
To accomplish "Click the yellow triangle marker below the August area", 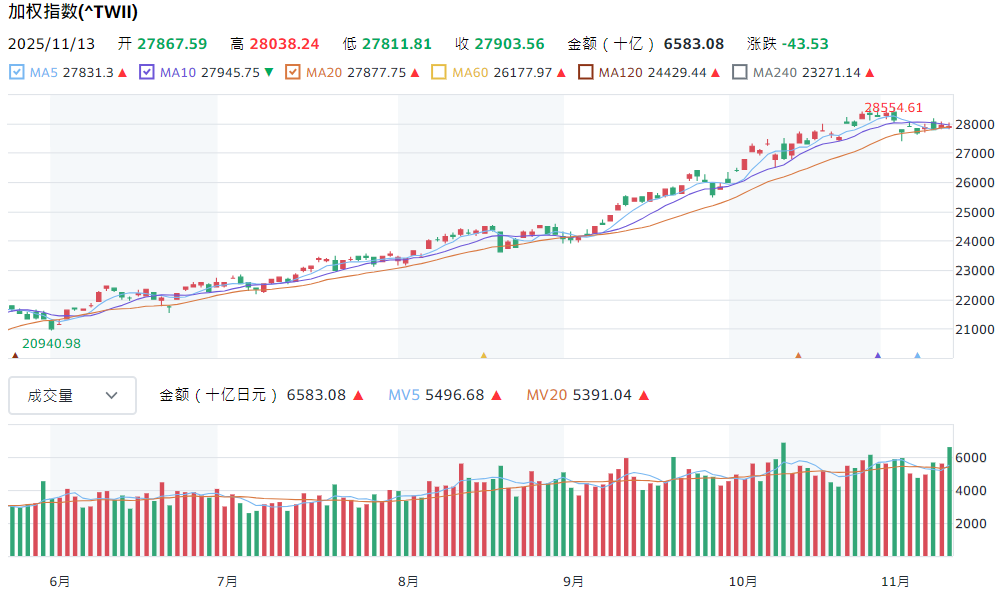I will 483,355.
